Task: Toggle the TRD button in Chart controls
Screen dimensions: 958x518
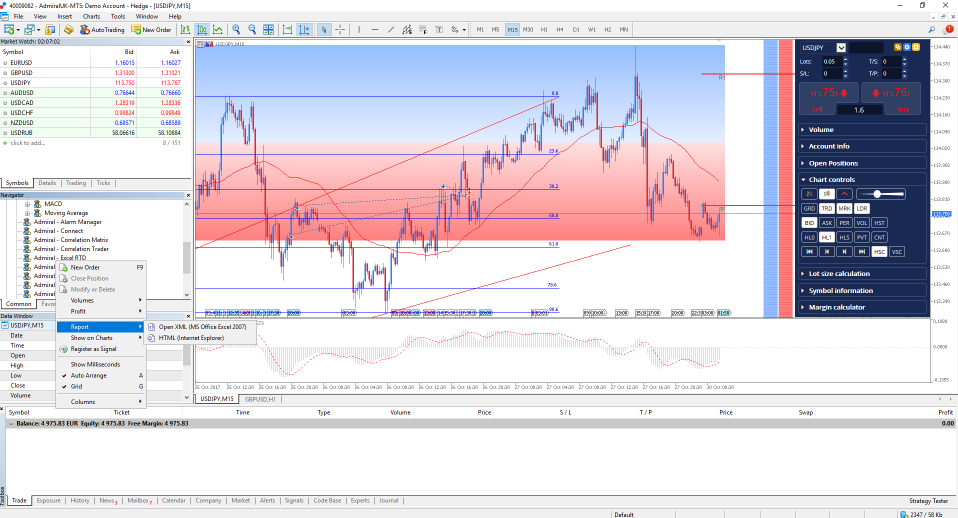Action: (827, 208)
